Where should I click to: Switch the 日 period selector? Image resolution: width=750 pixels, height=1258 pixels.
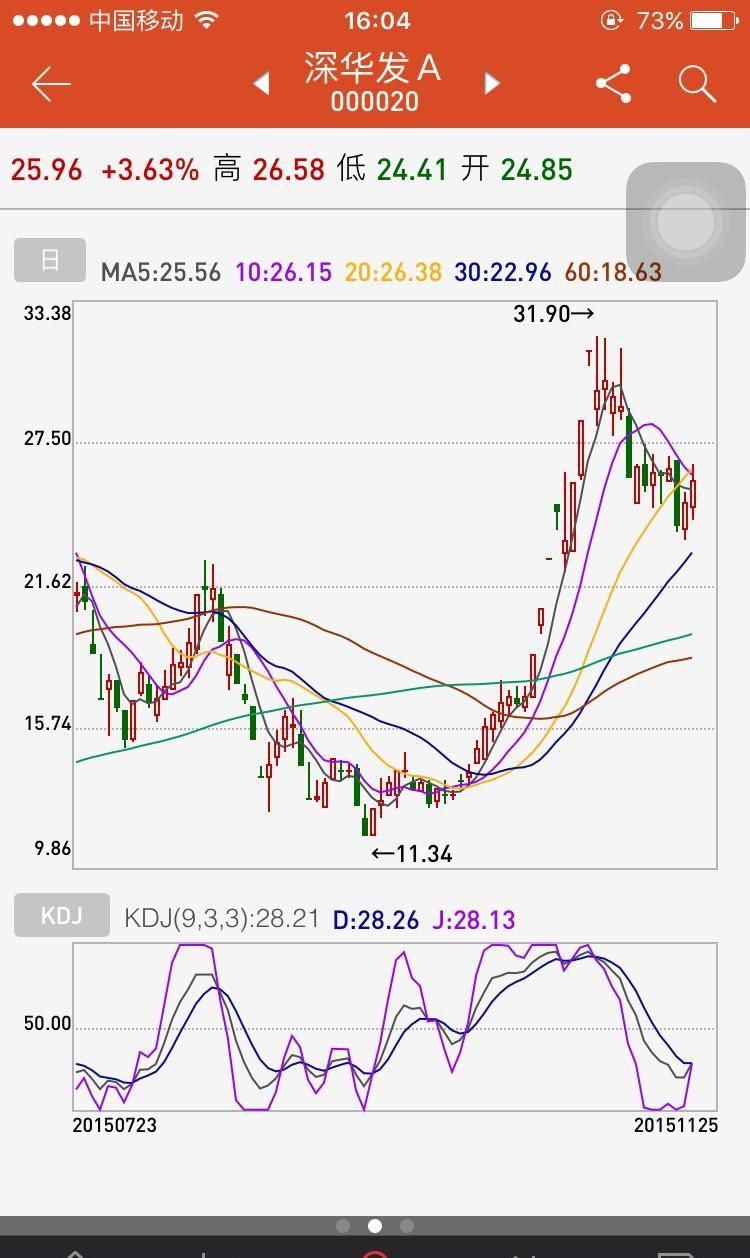pyautogui.click(x=50, y=260)
